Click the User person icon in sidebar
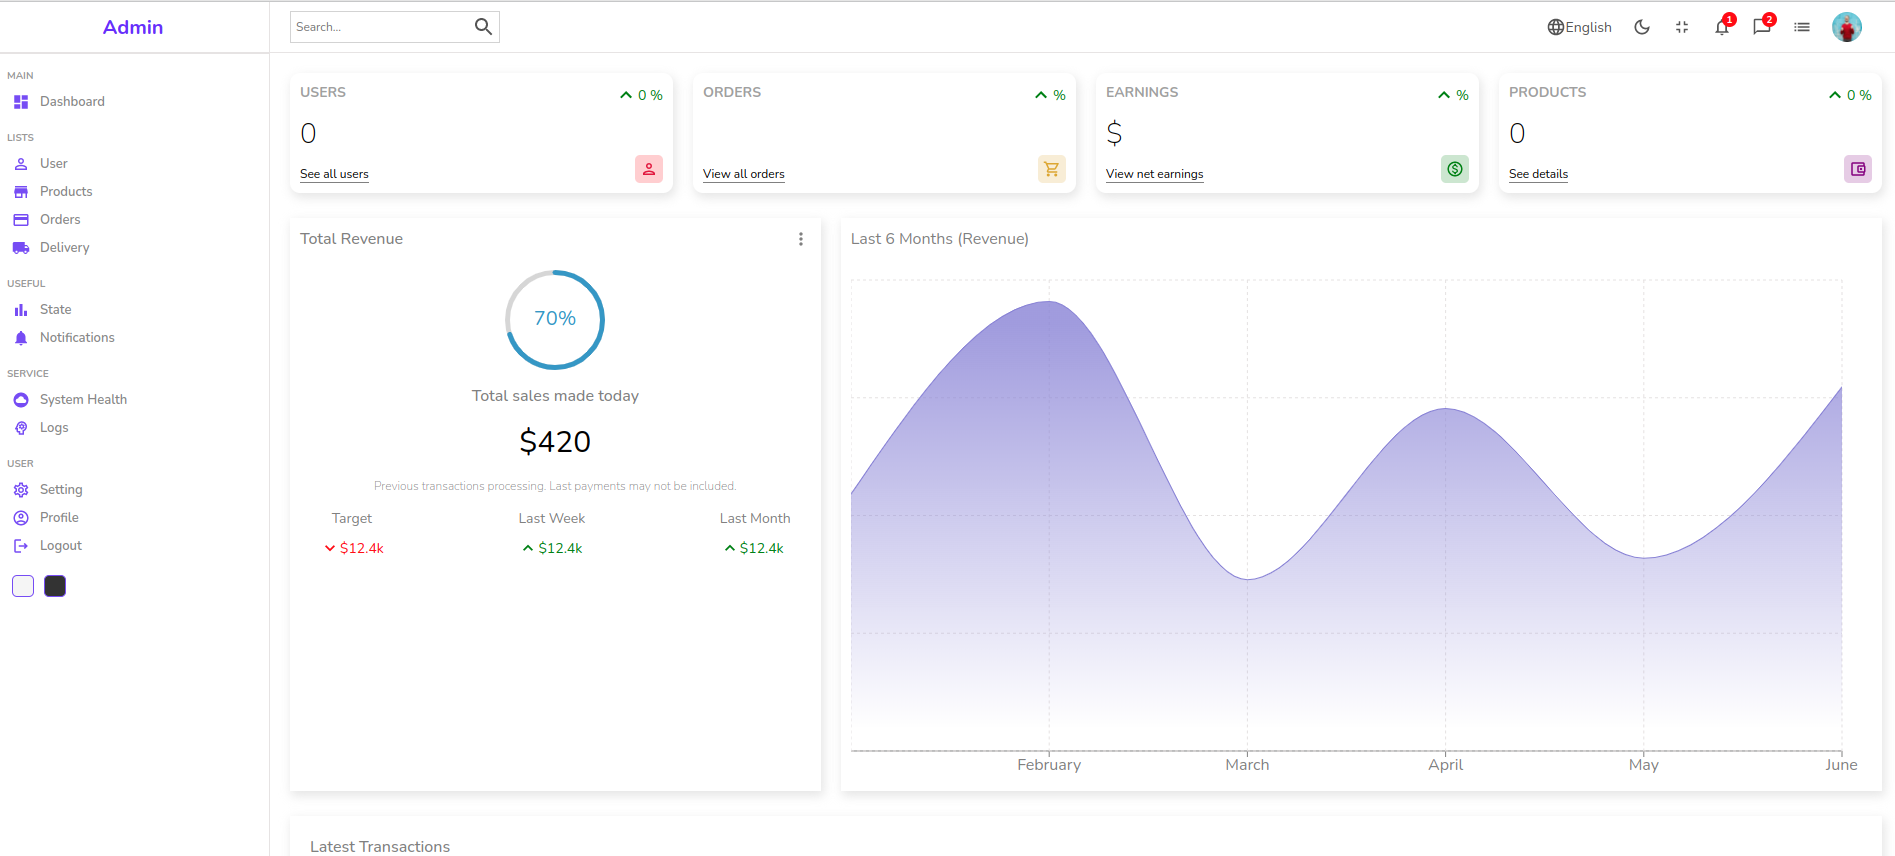The height and width of the screenshot is (856, 1895). pyautogui.click(x=21, y=164)
